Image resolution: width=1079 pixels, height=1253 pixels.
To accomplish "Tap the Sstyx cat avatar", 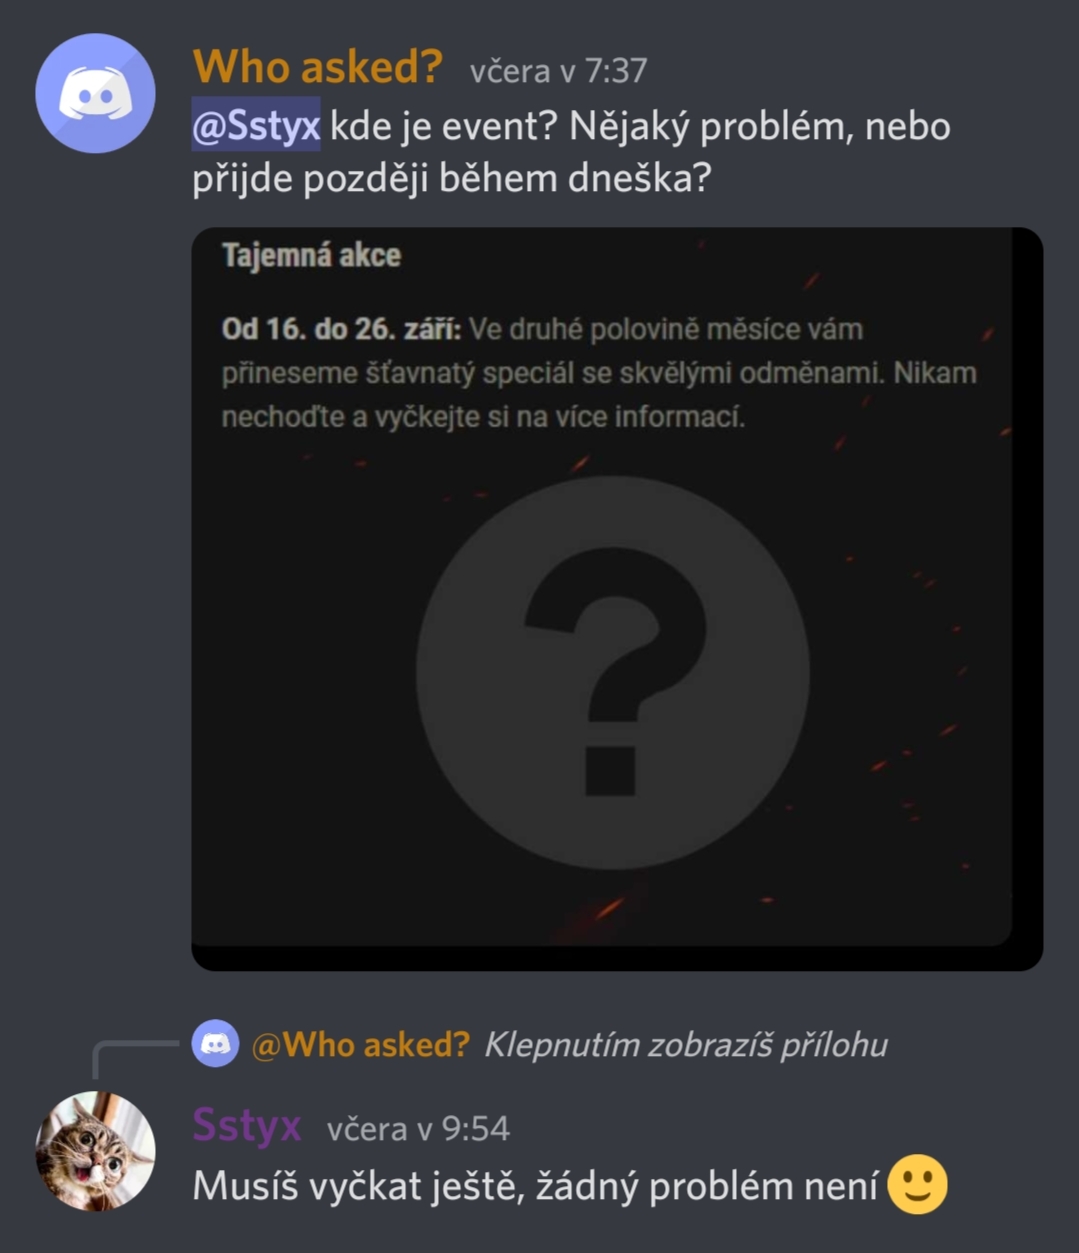I will 95,1151.
